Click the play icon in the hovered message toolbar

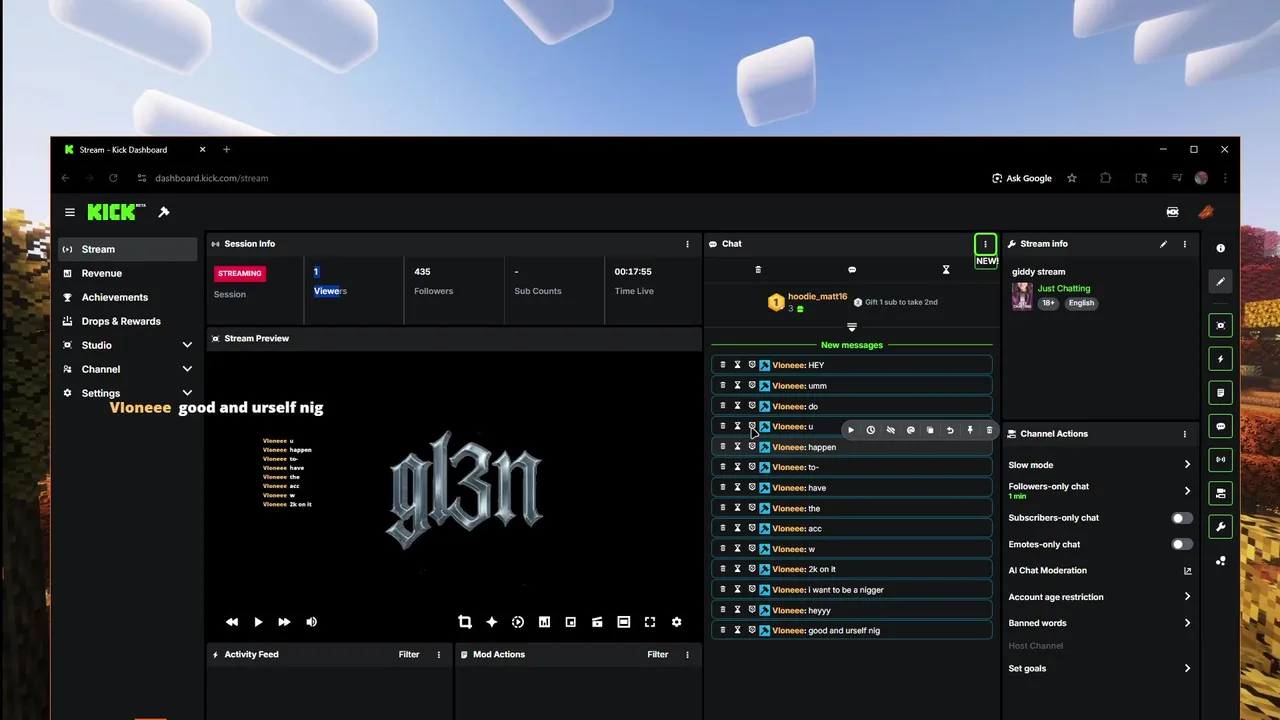tap(851, 430)
